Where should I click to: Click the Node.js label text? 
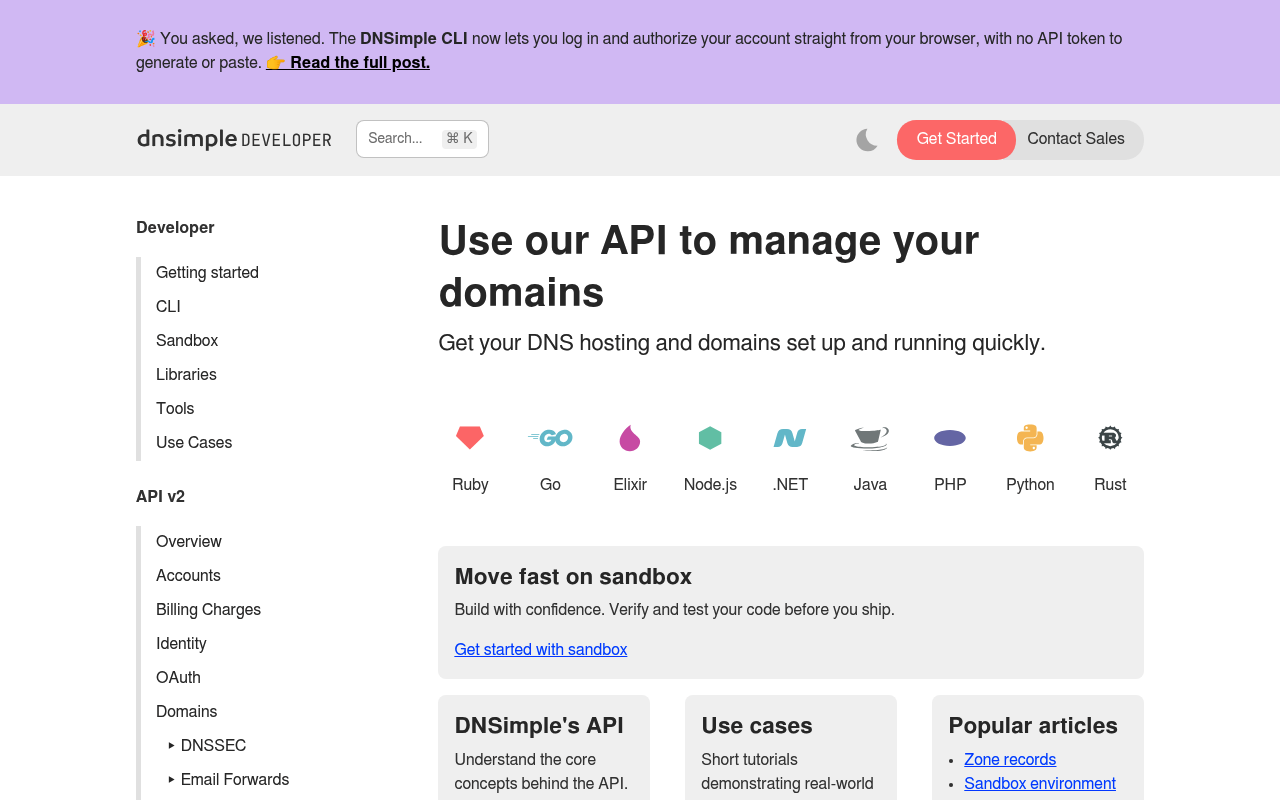pyautogui.click(x=710, y=485)
